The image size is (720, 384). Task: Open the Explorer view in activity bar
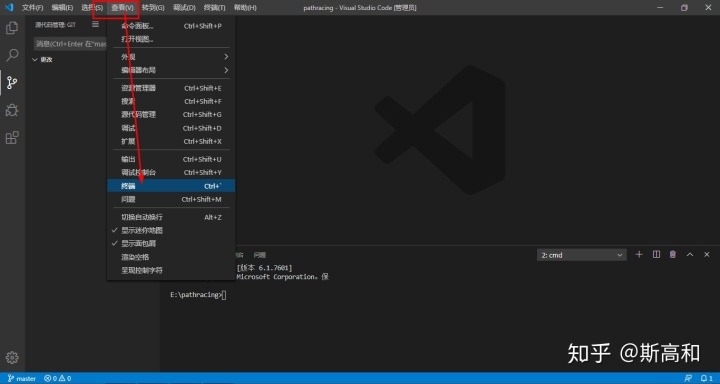click(12, 28)
